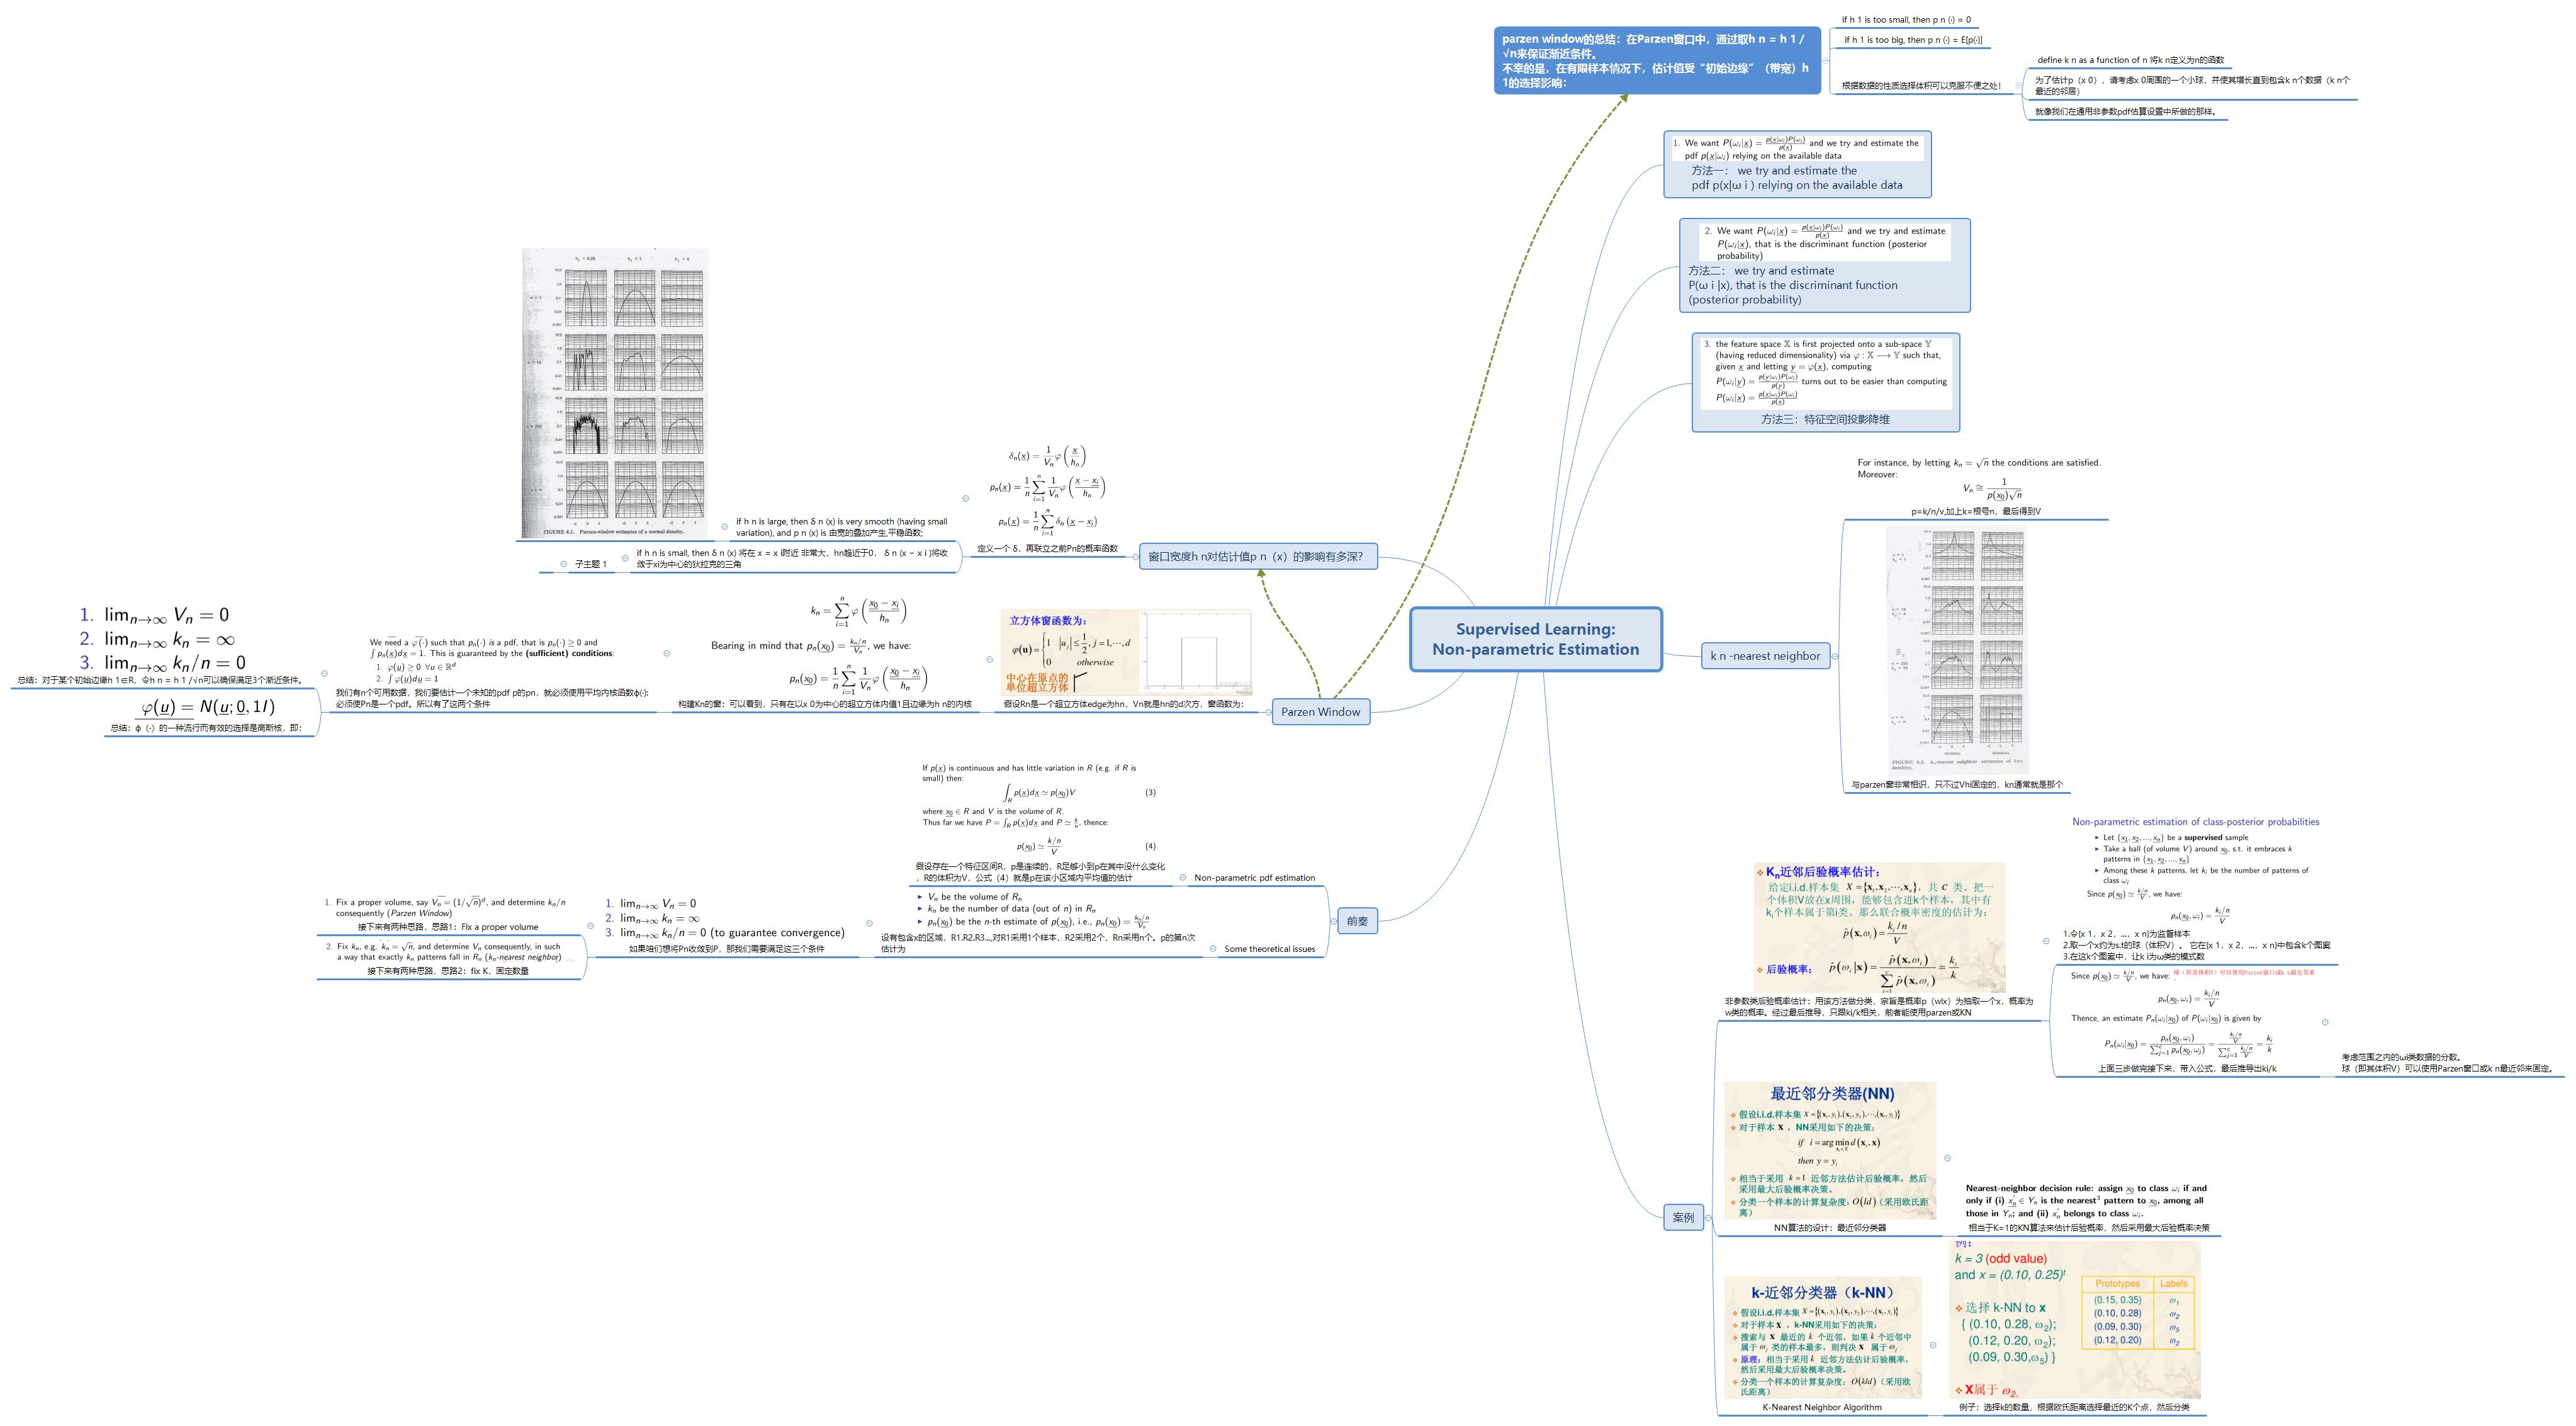
Task: Select '相当于K=1的KN算法' caption
Action: pyautogui.click(x=2089, y=1228)
